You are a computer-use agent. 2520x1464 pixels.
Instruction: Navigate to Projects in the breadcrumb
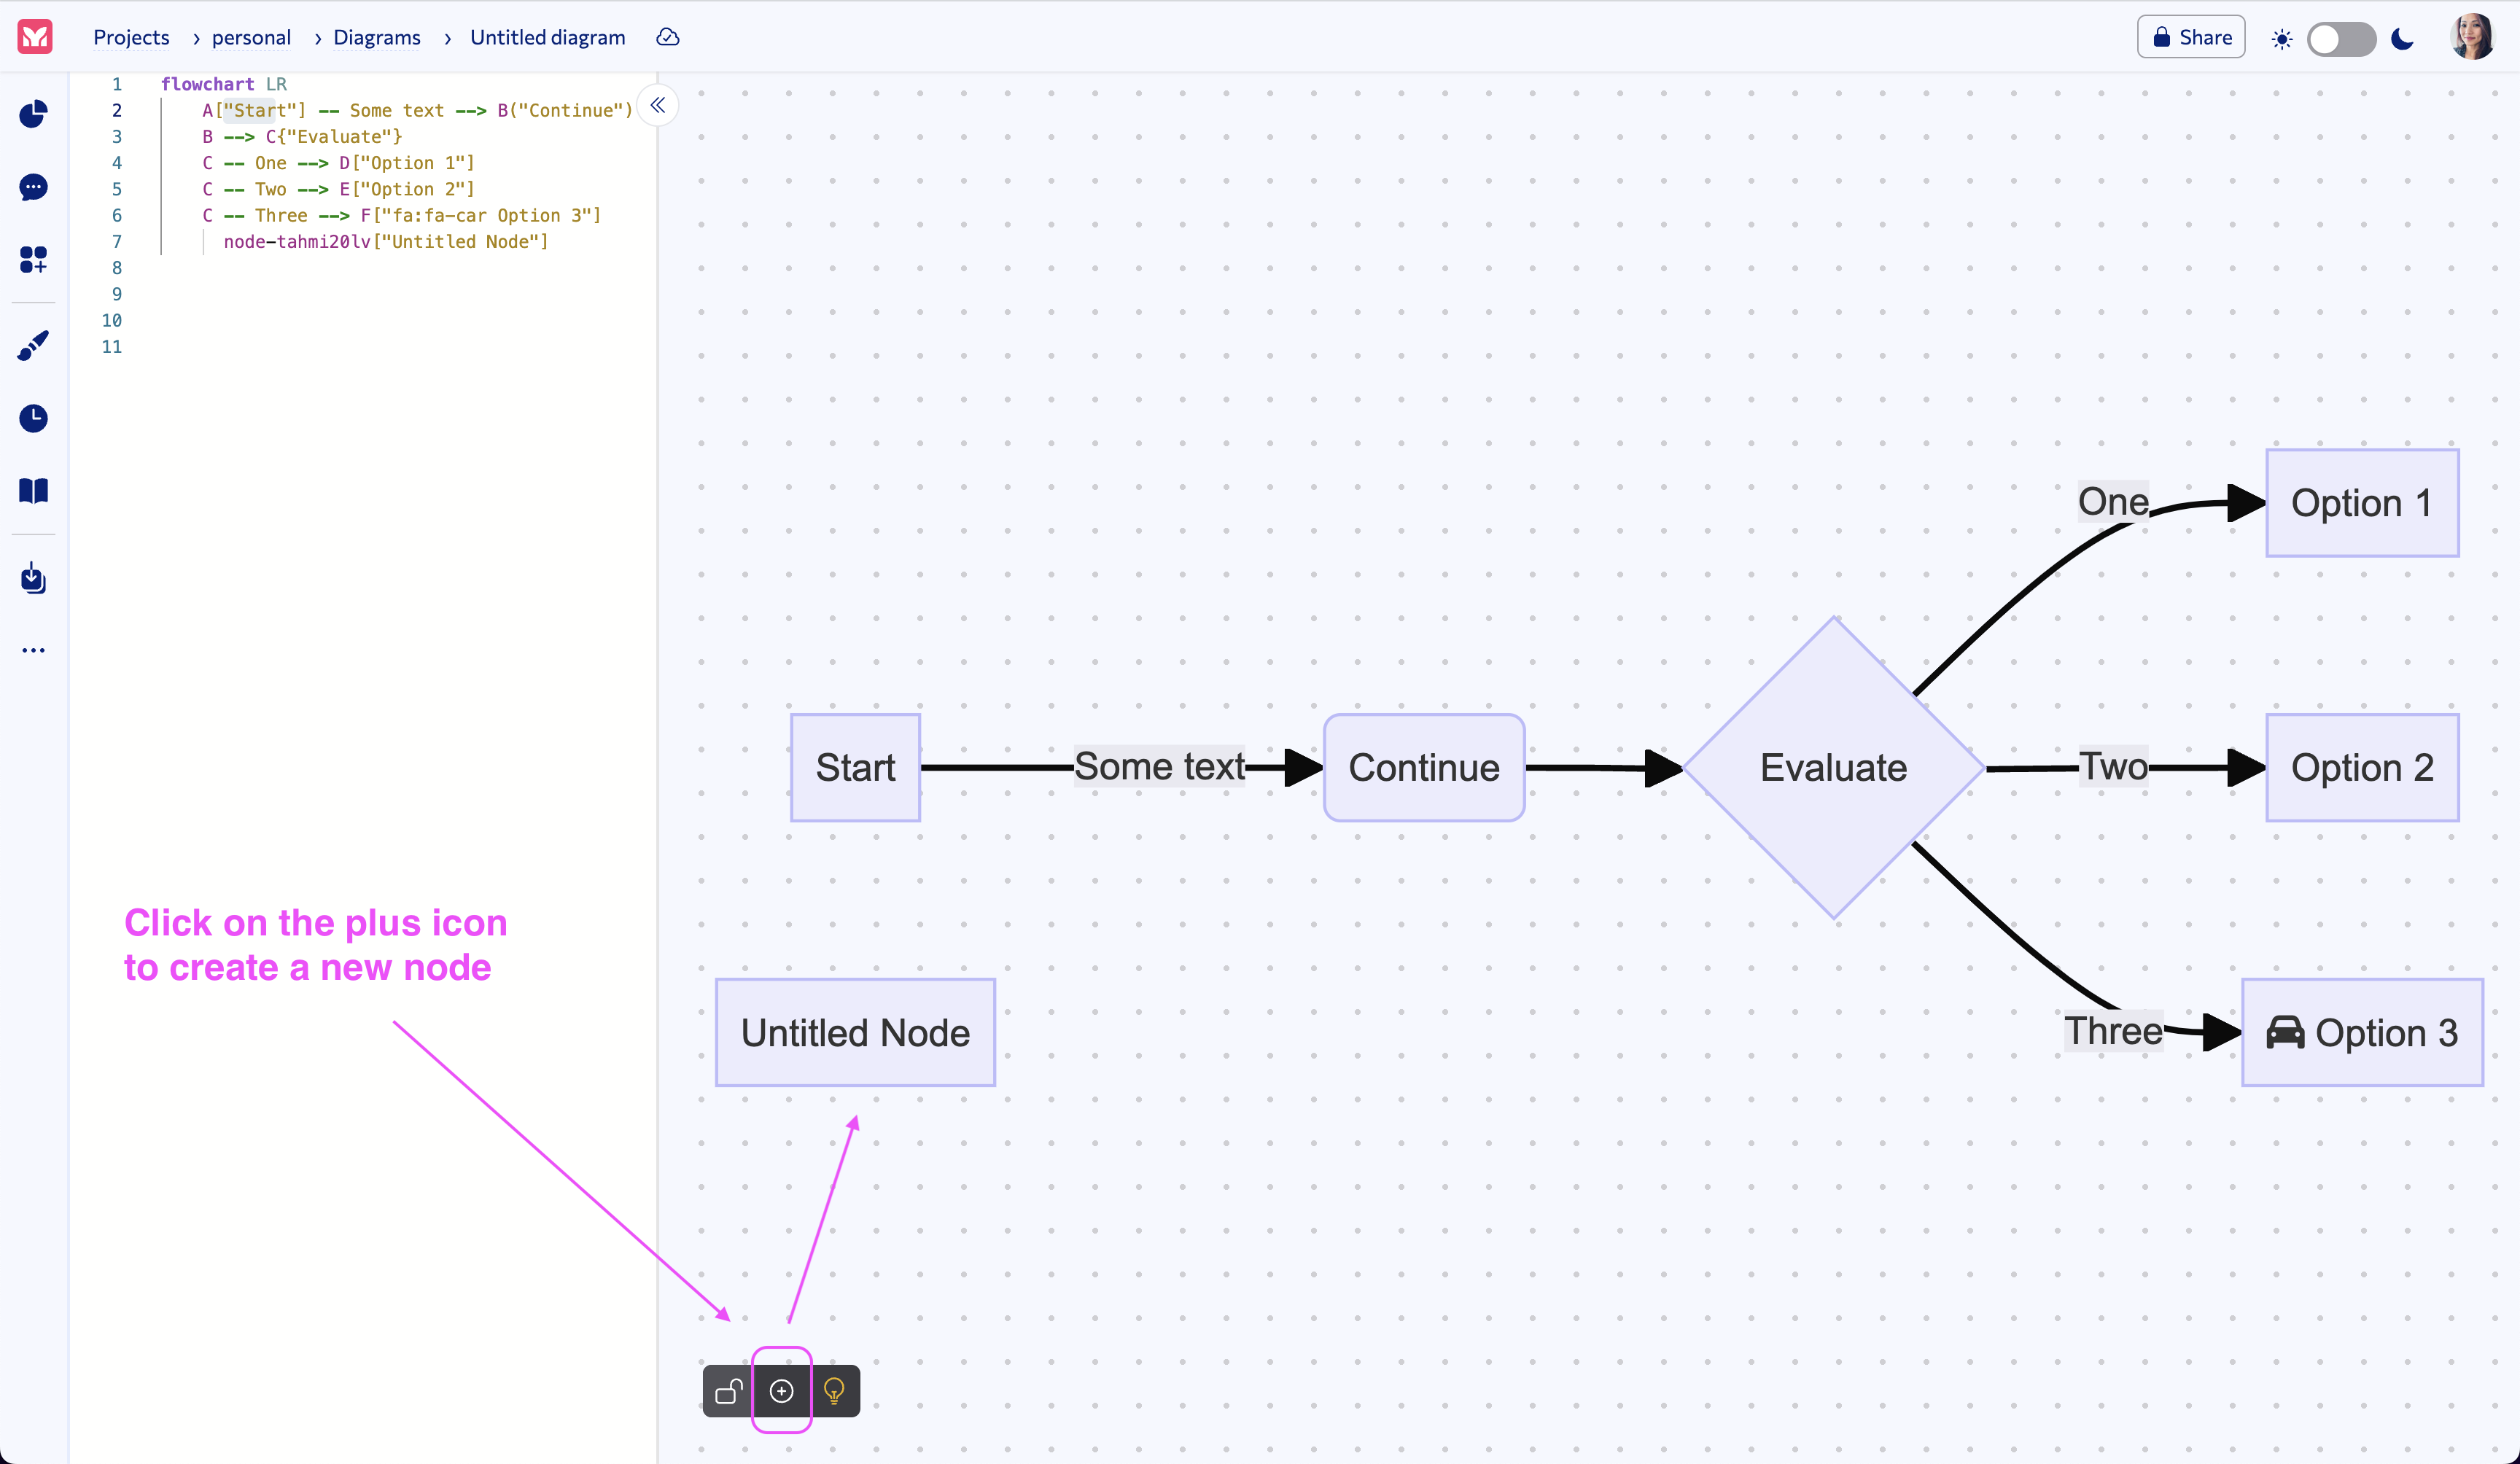pos(131,37)
